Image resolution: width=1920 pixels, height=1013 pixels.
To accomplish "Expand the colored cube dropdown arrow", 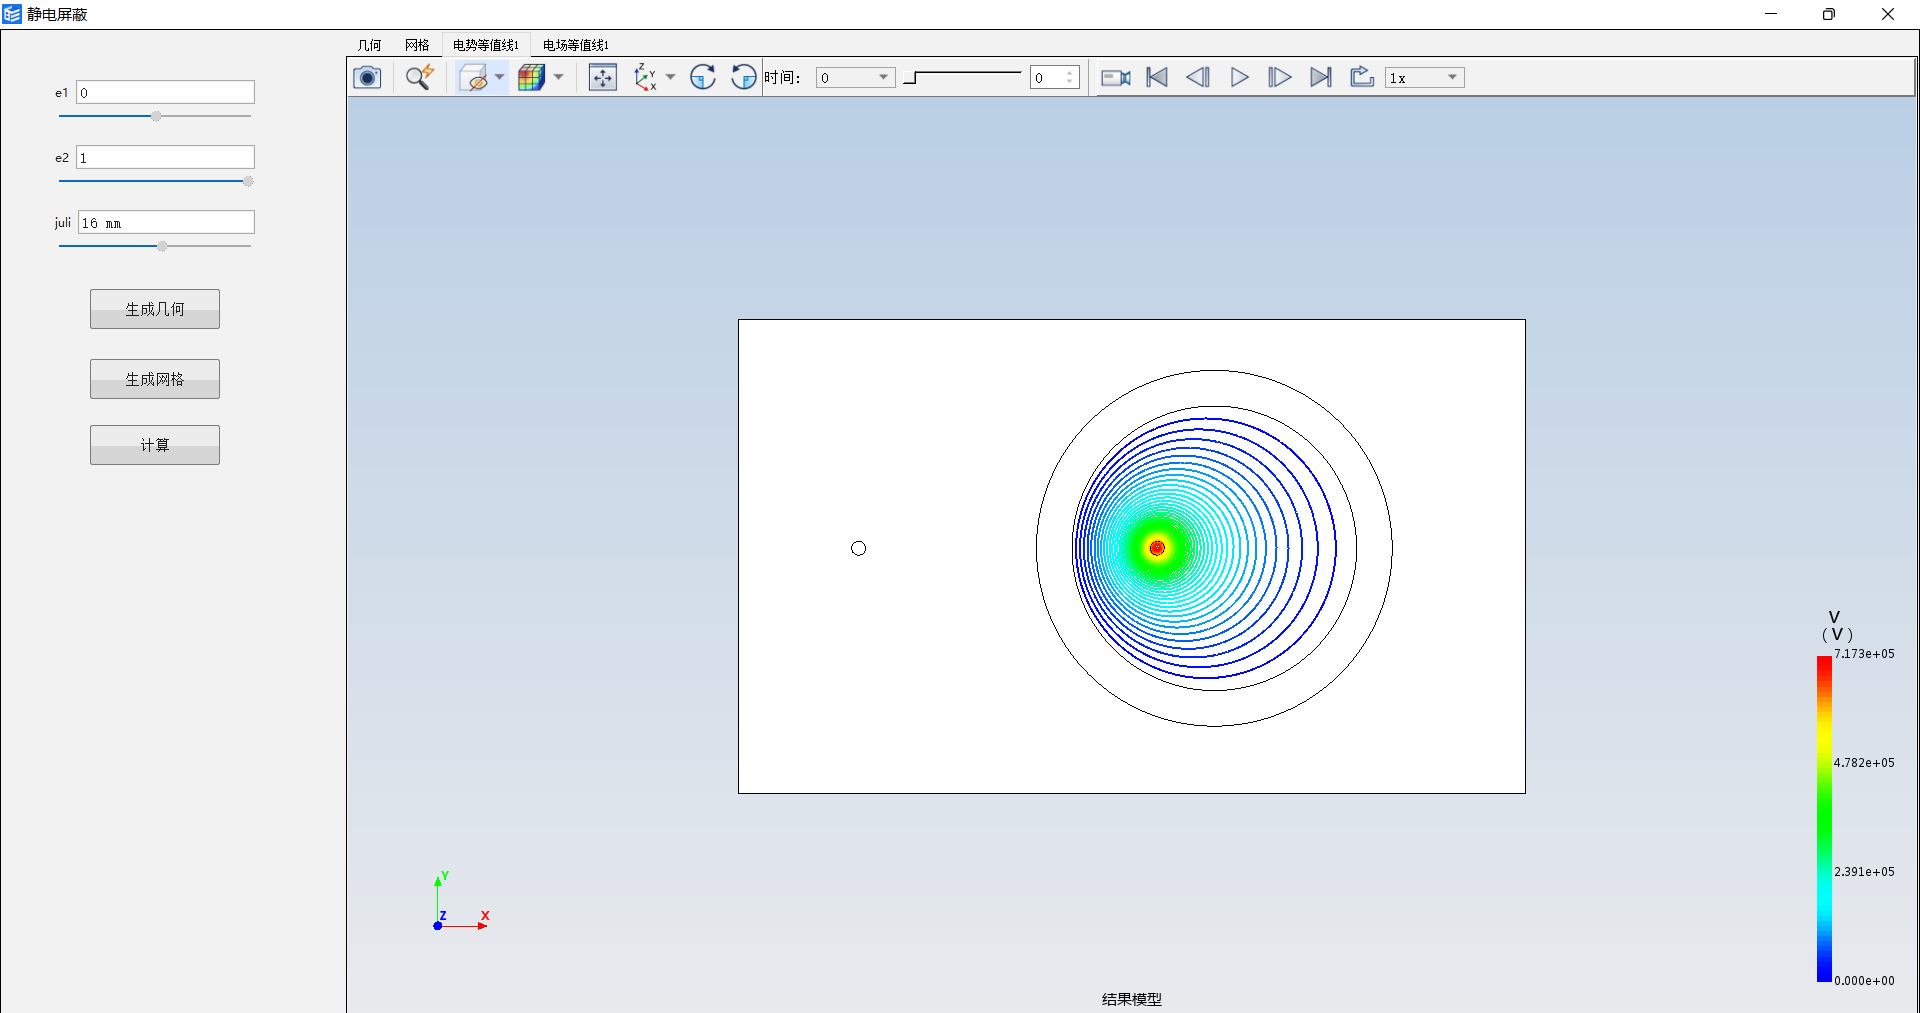I will 558,77.
